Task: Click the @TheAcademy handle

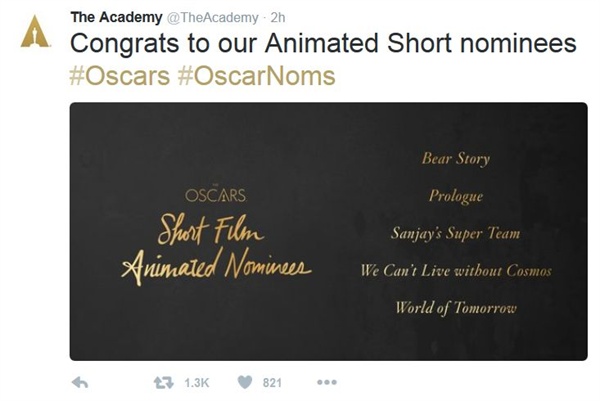Action: (212, 18)
